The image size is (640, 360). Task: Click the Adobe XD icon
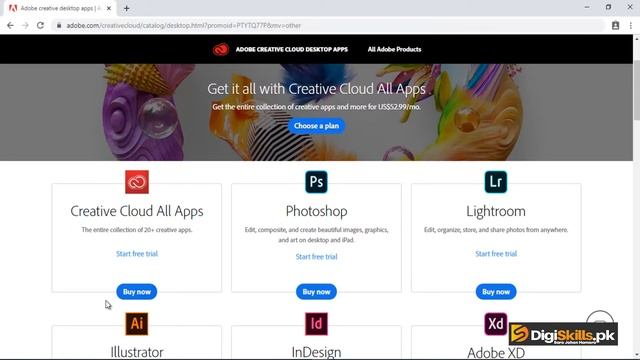pos(496,324)
